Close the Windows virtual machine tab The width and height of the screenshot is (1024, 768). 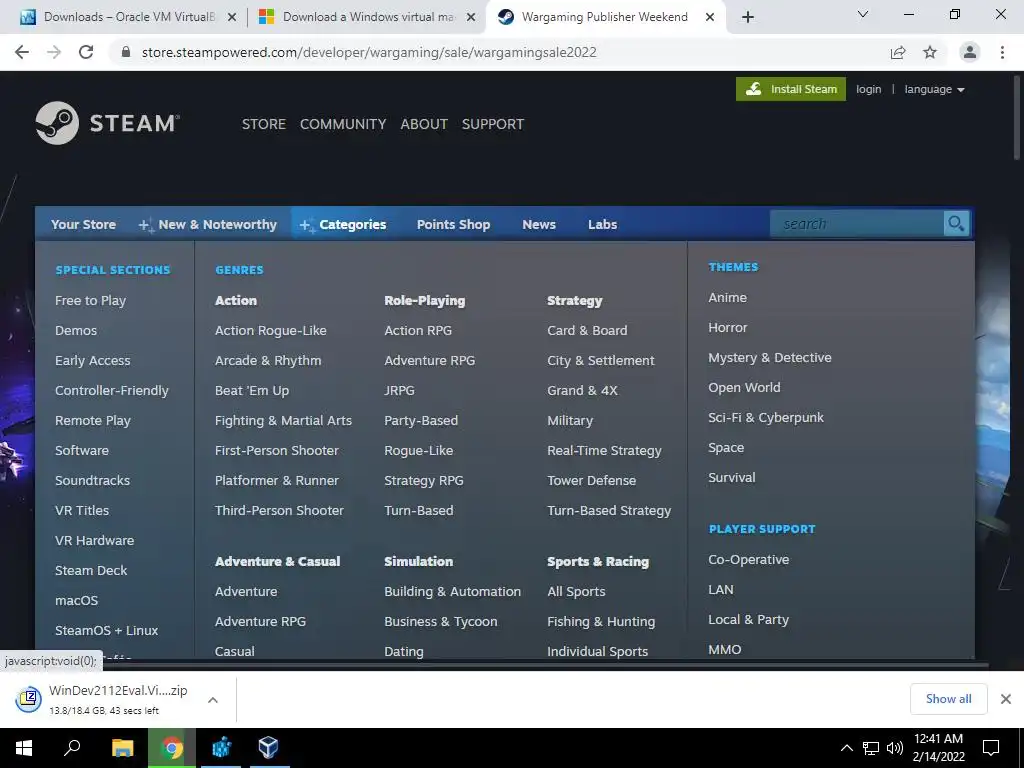470,17
